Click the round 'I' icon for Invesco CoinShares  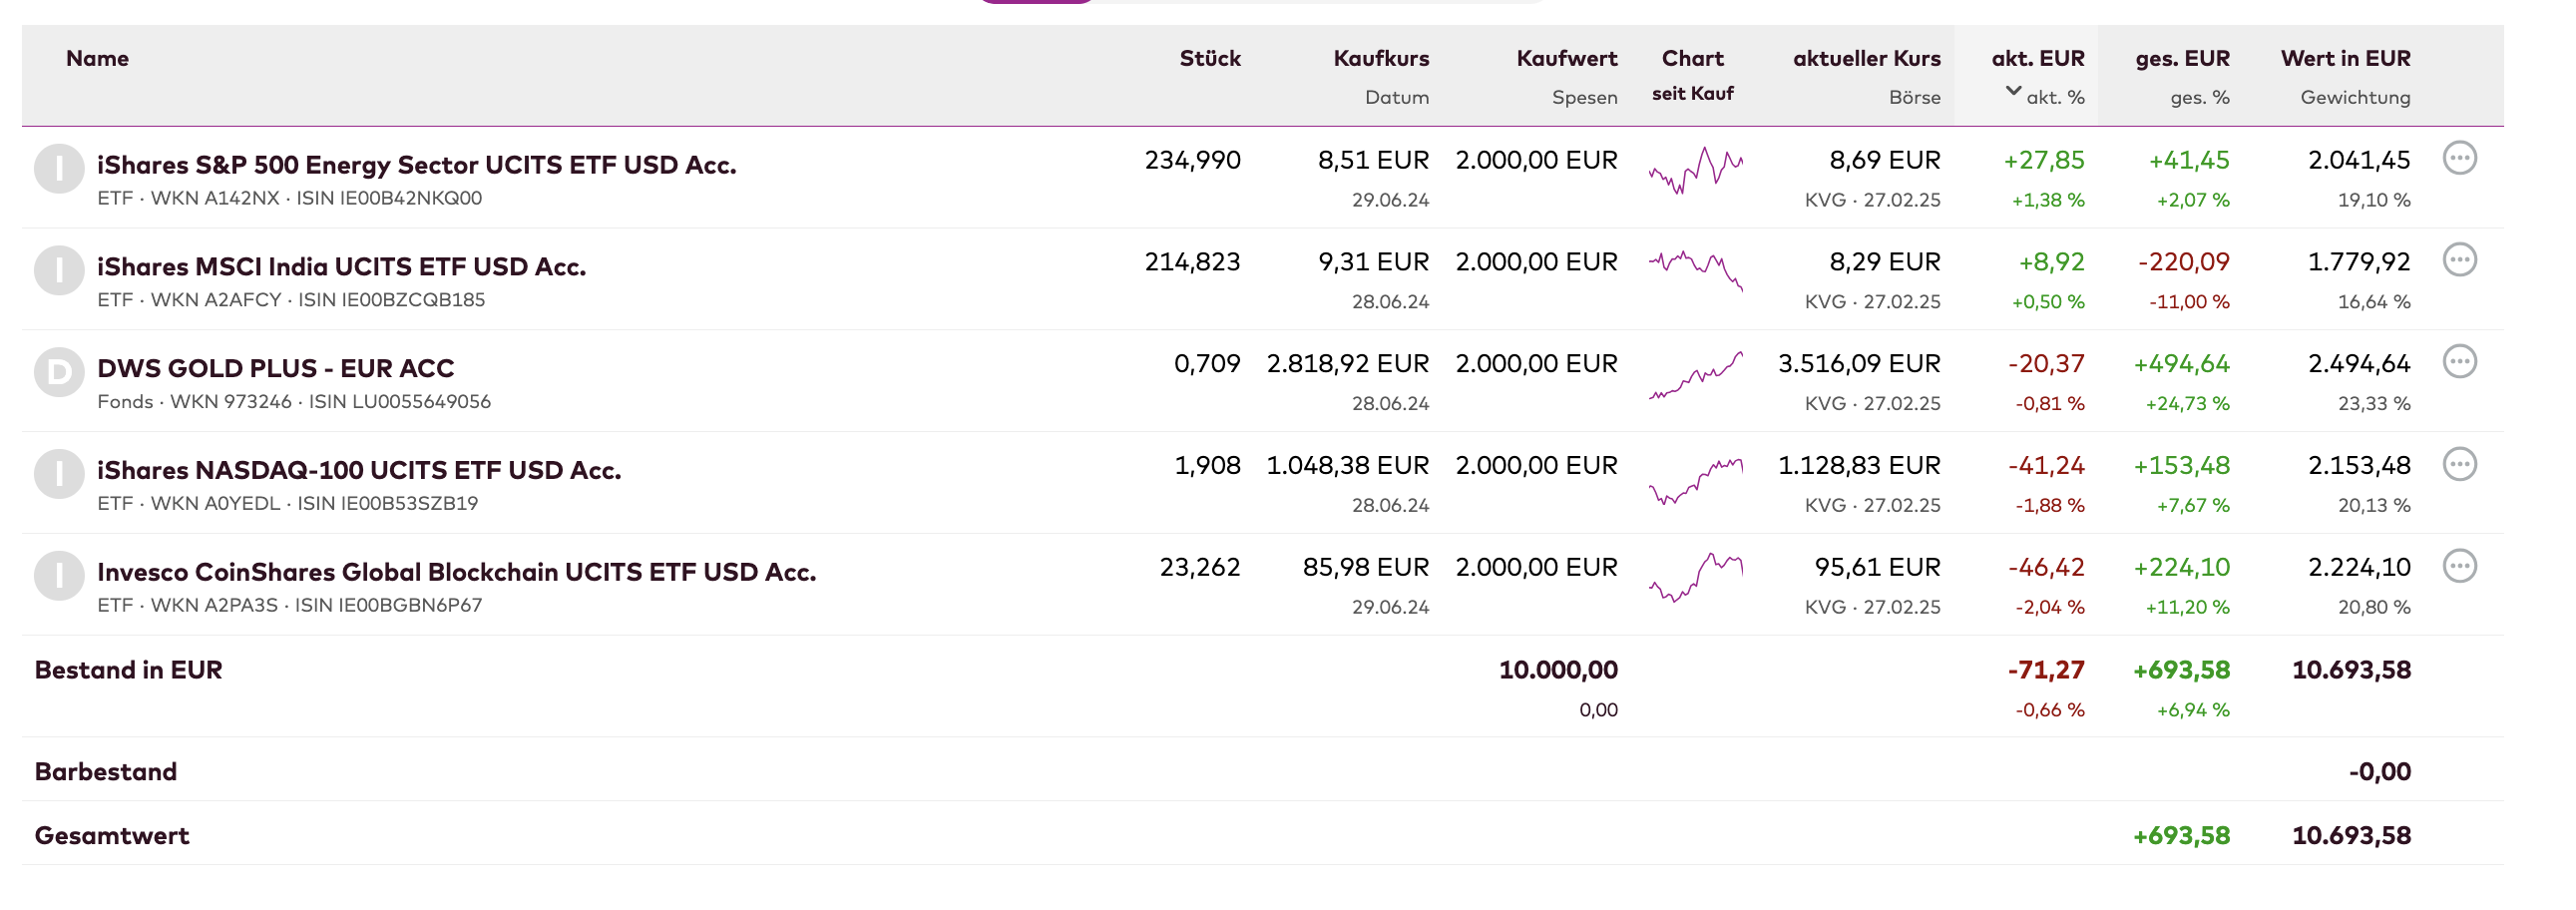click(59, 576)
